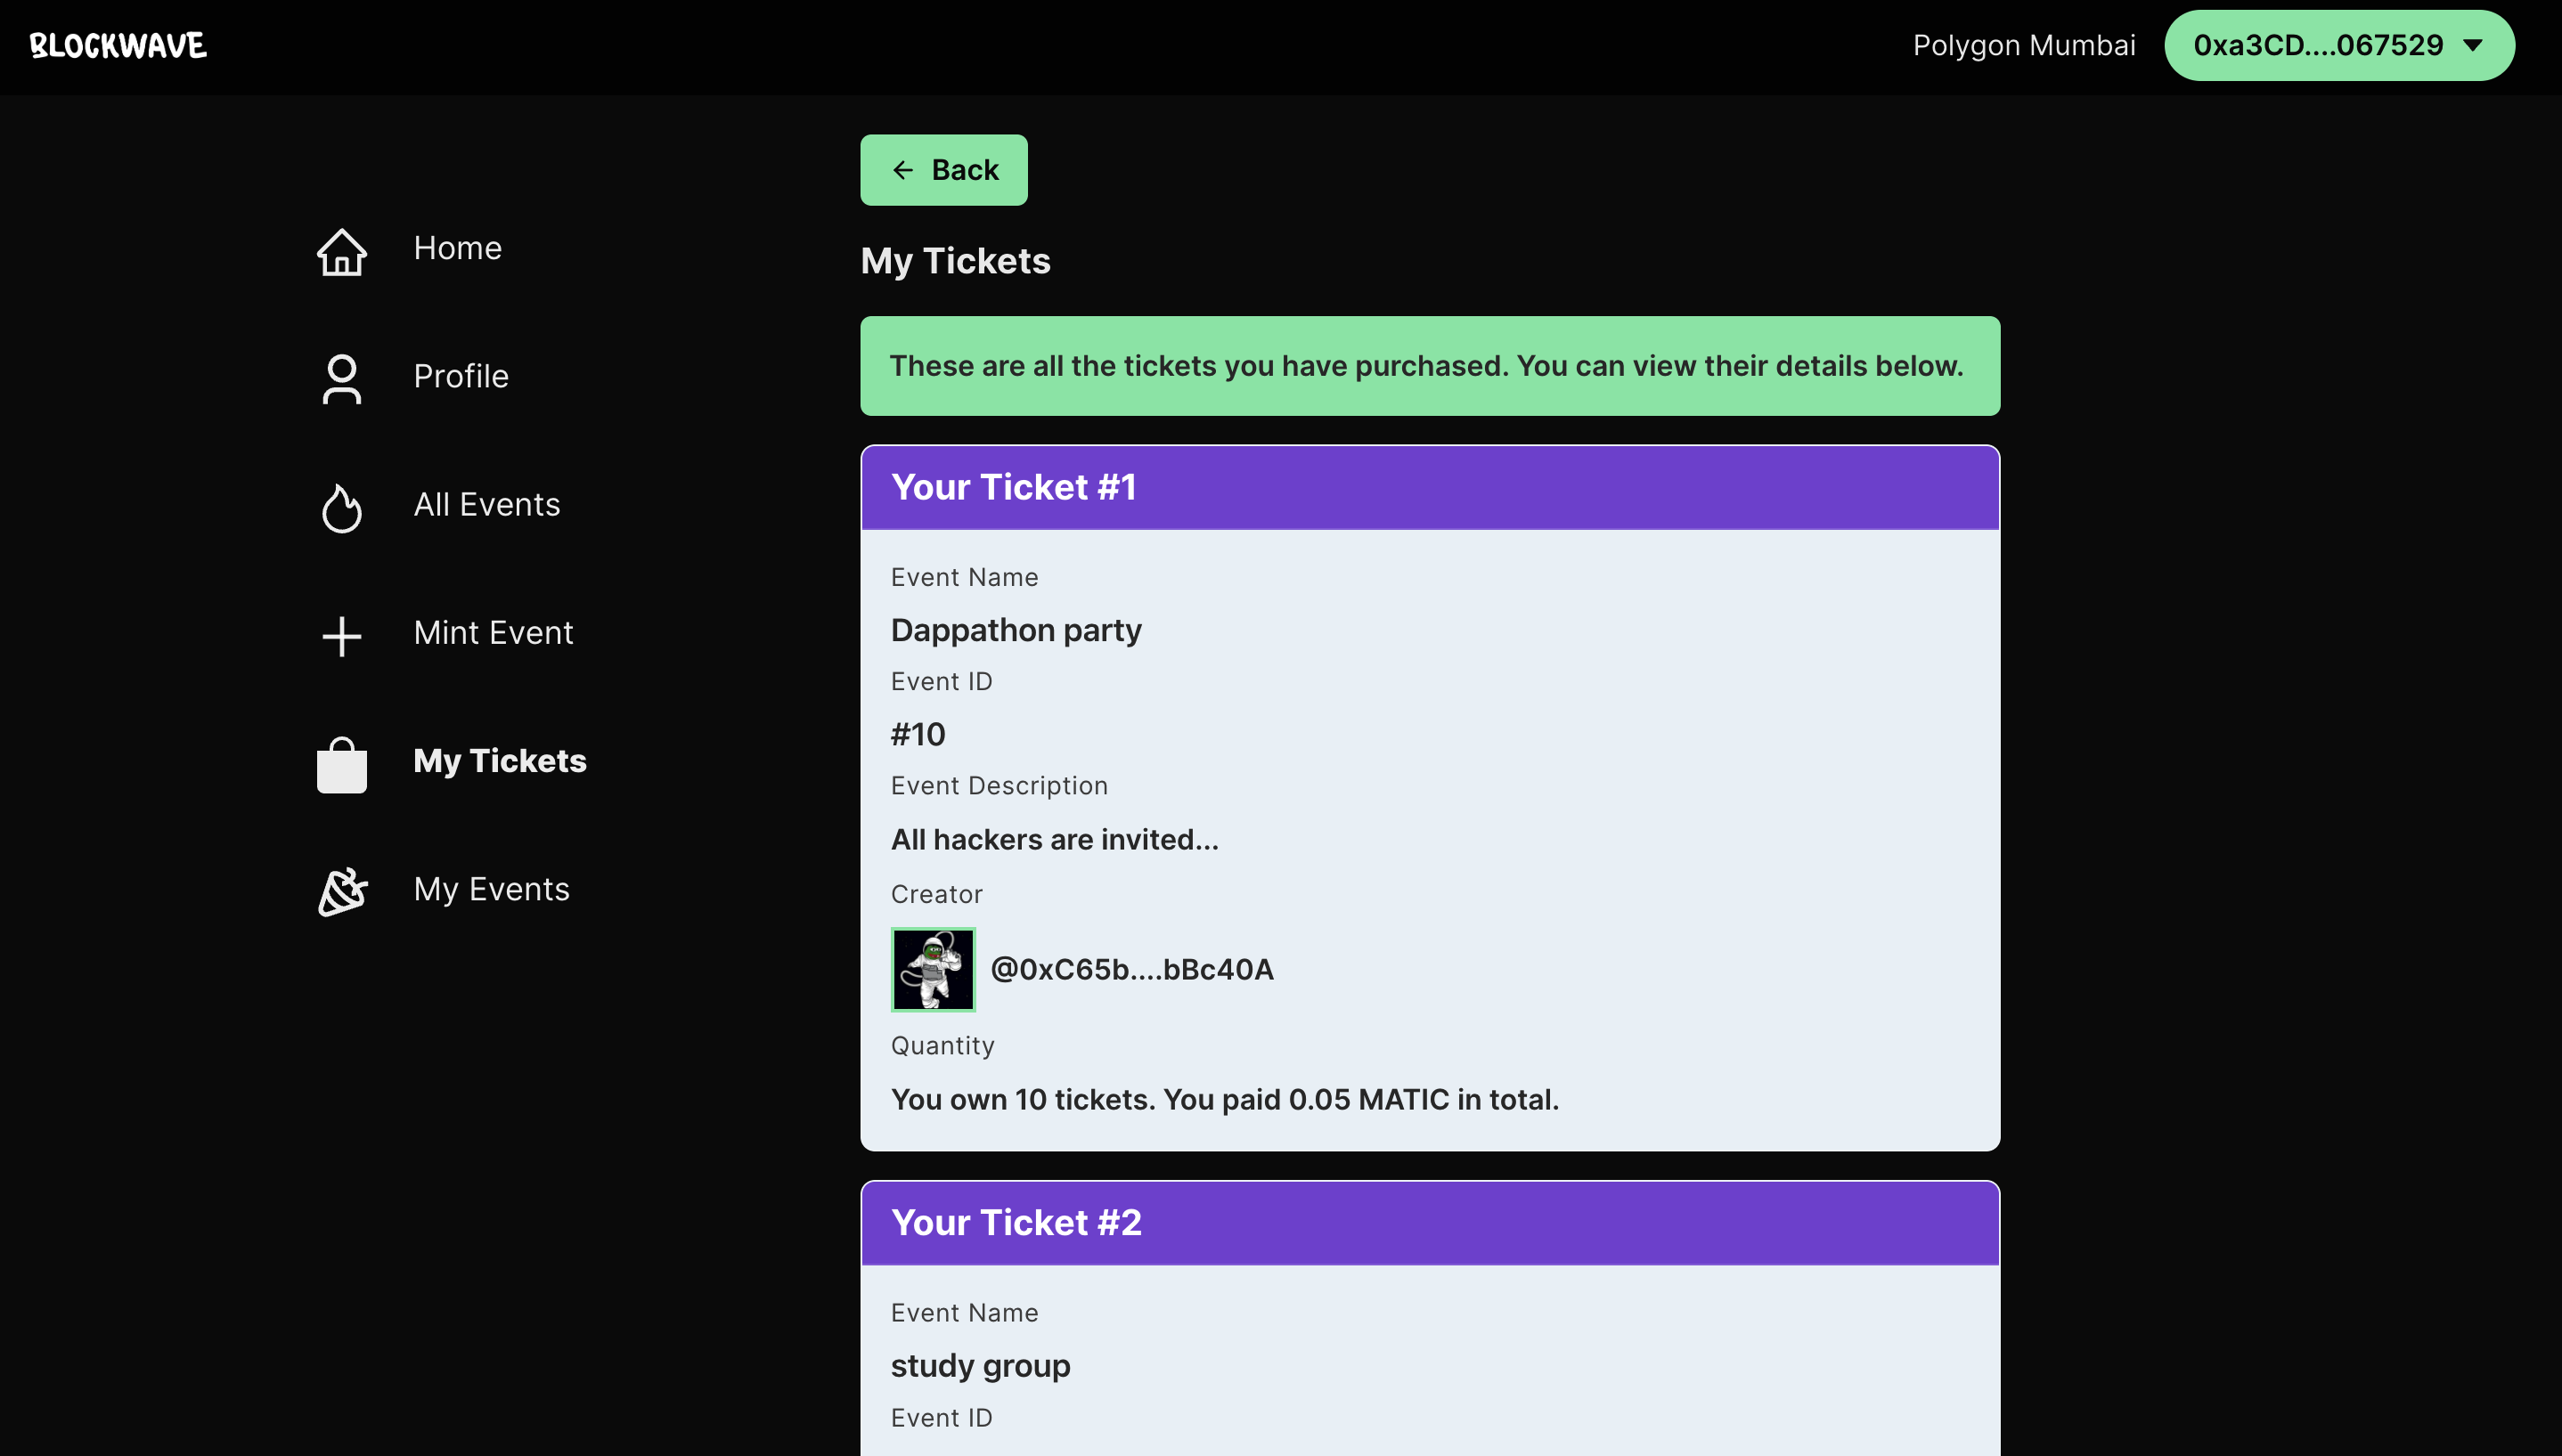Click the Your Ticket #2 header

(1429, 1222)
